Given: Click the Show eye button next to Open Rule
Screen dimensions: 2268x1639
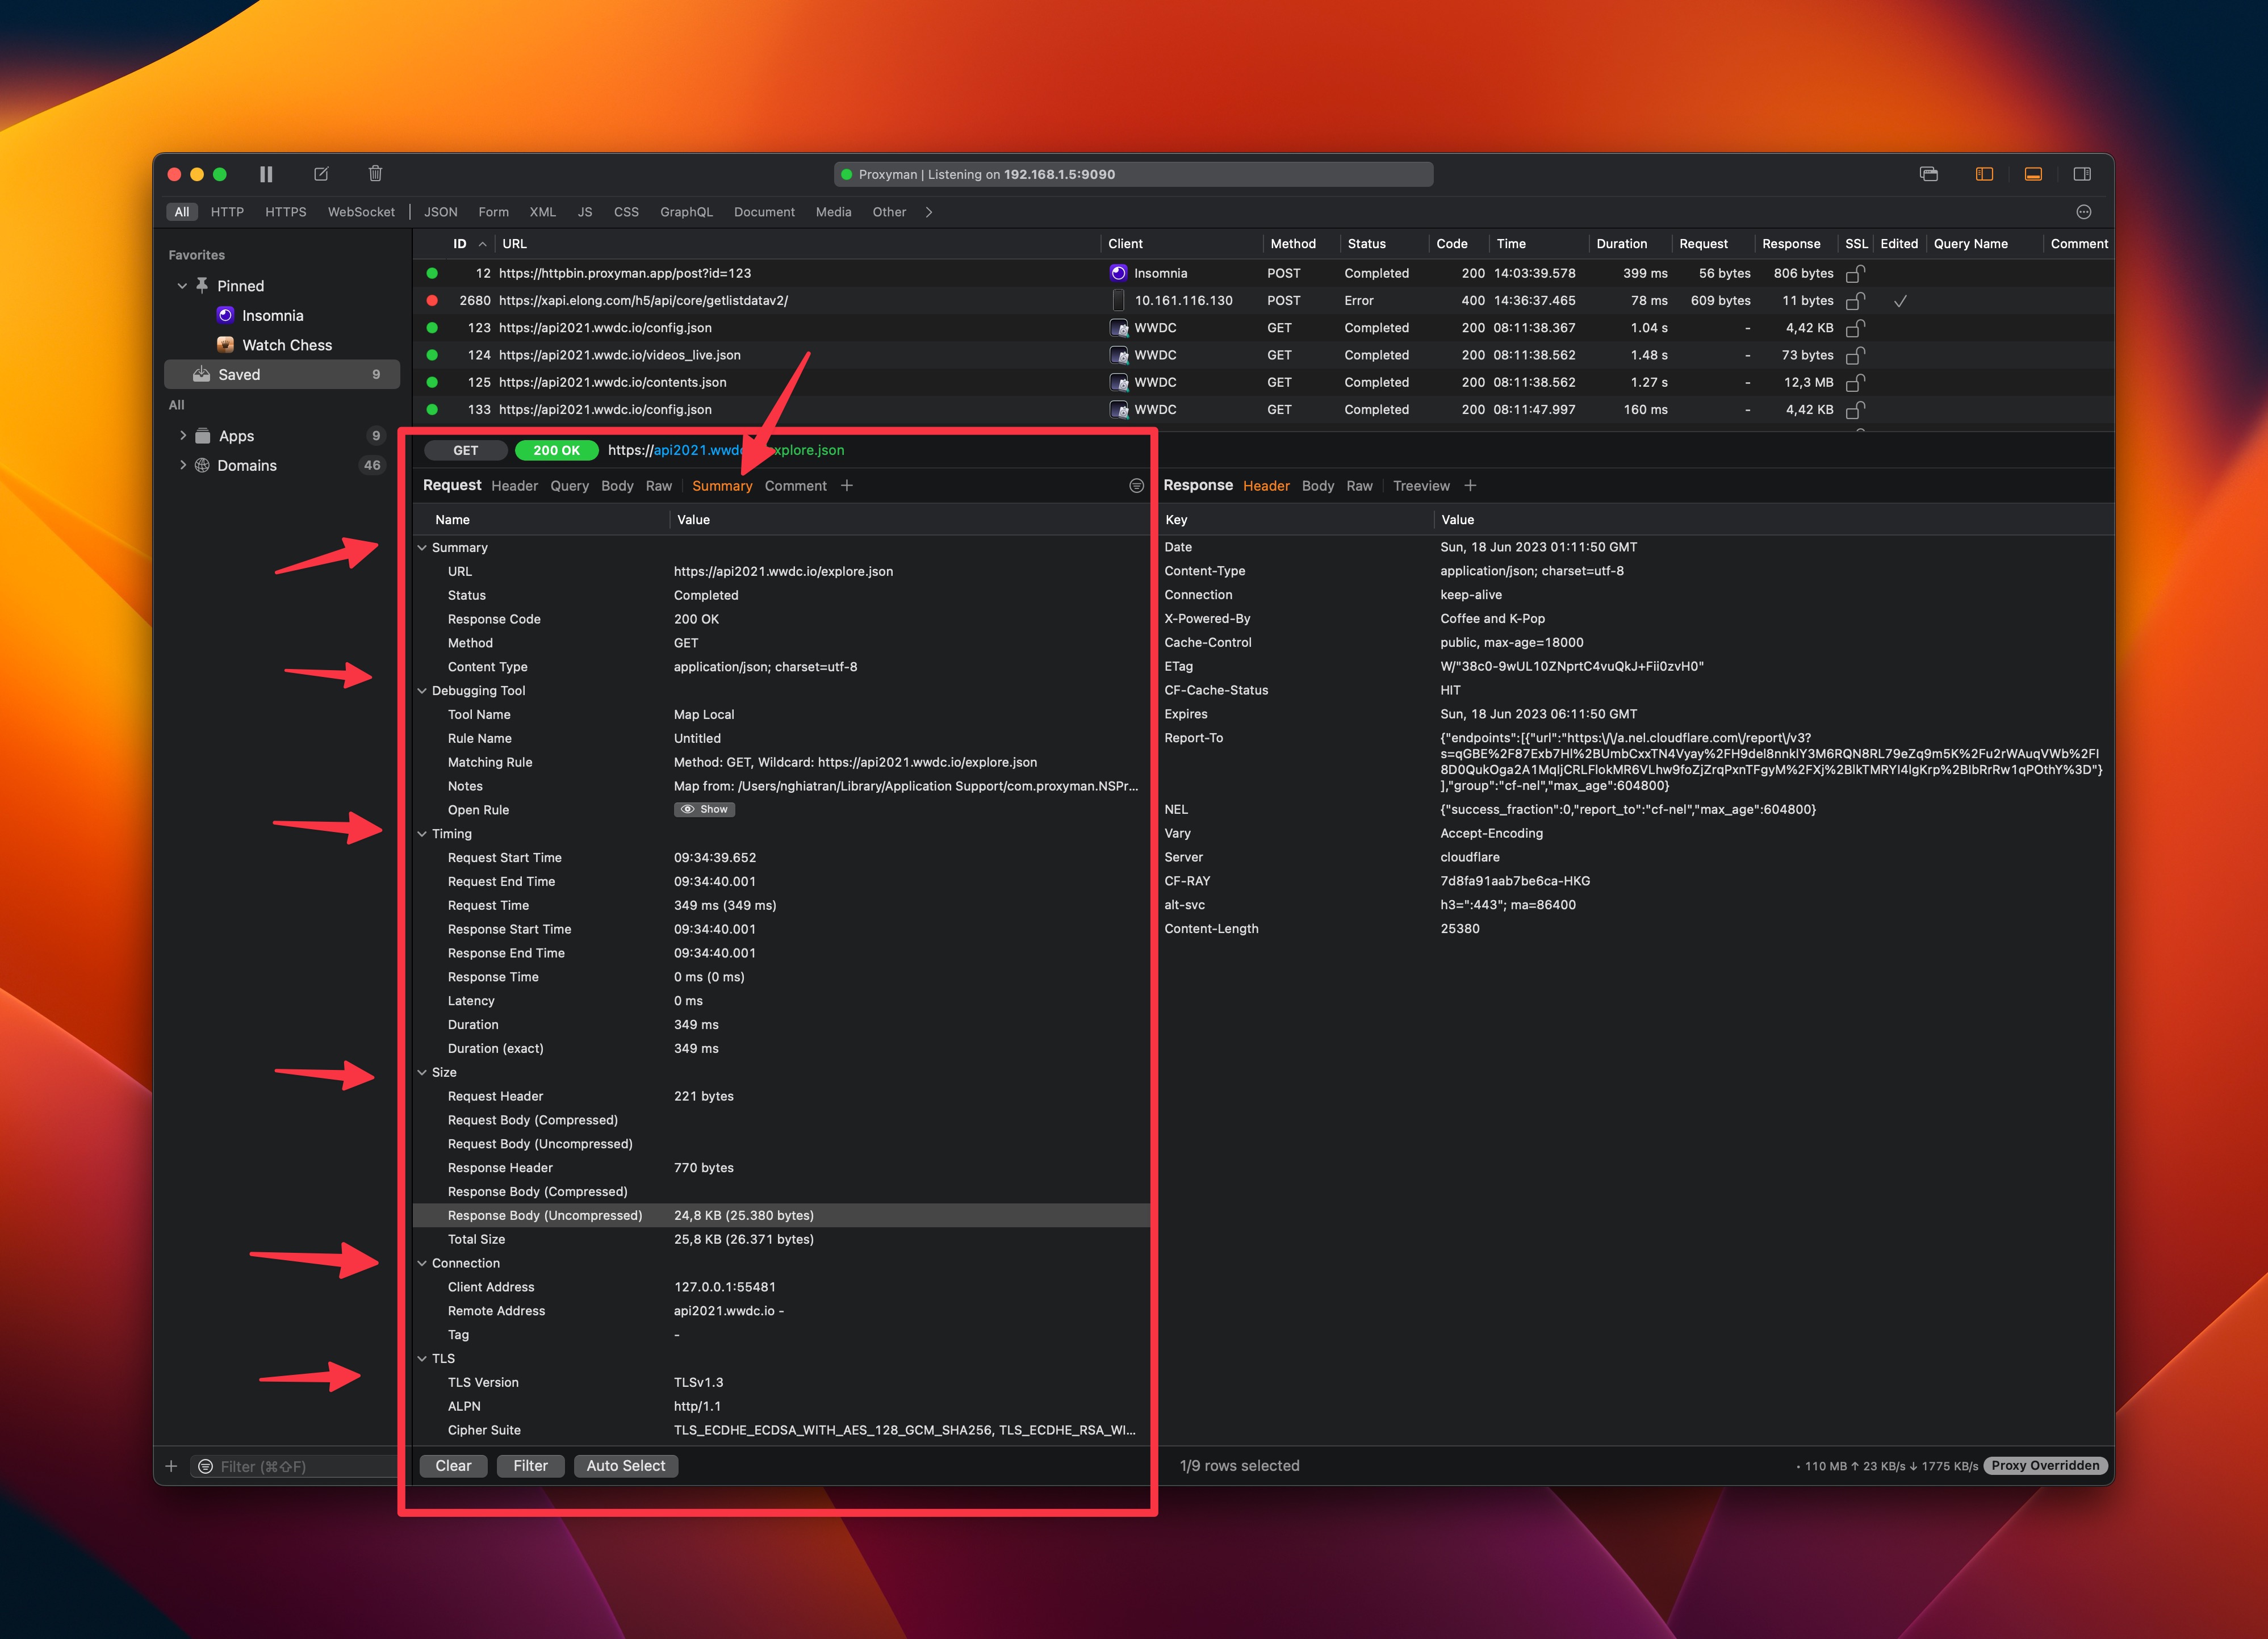Looking at the screenshot, I should [704, 809].
